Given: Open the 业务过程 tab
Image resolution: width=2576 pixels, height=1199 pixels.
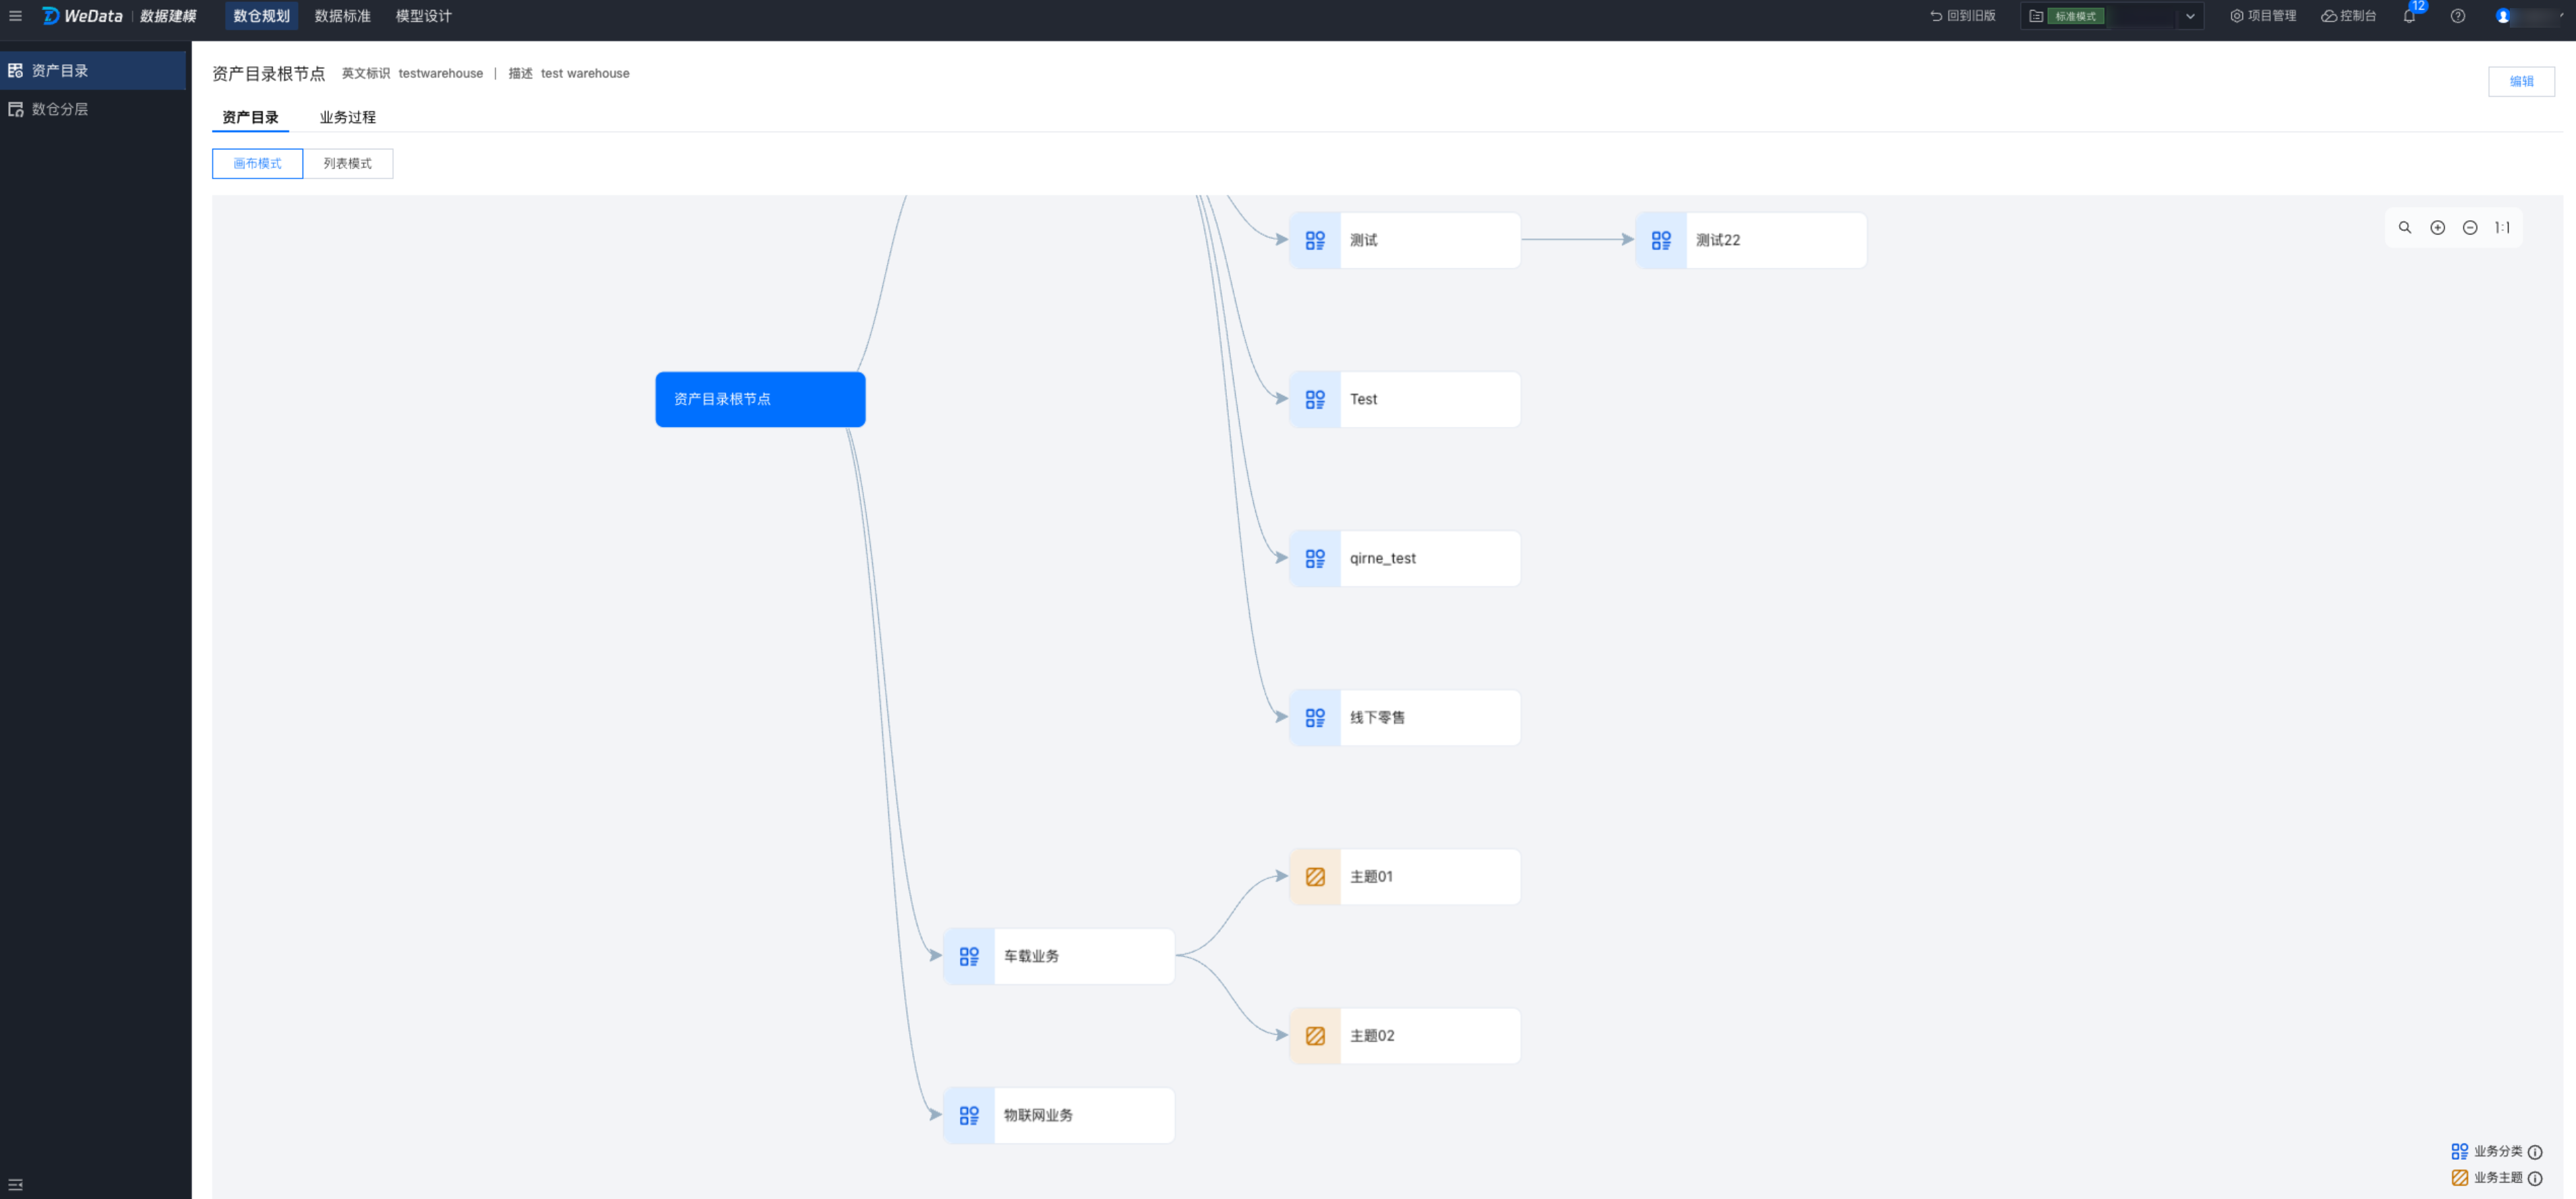Looking at the screenshot, I should point(347,117).
